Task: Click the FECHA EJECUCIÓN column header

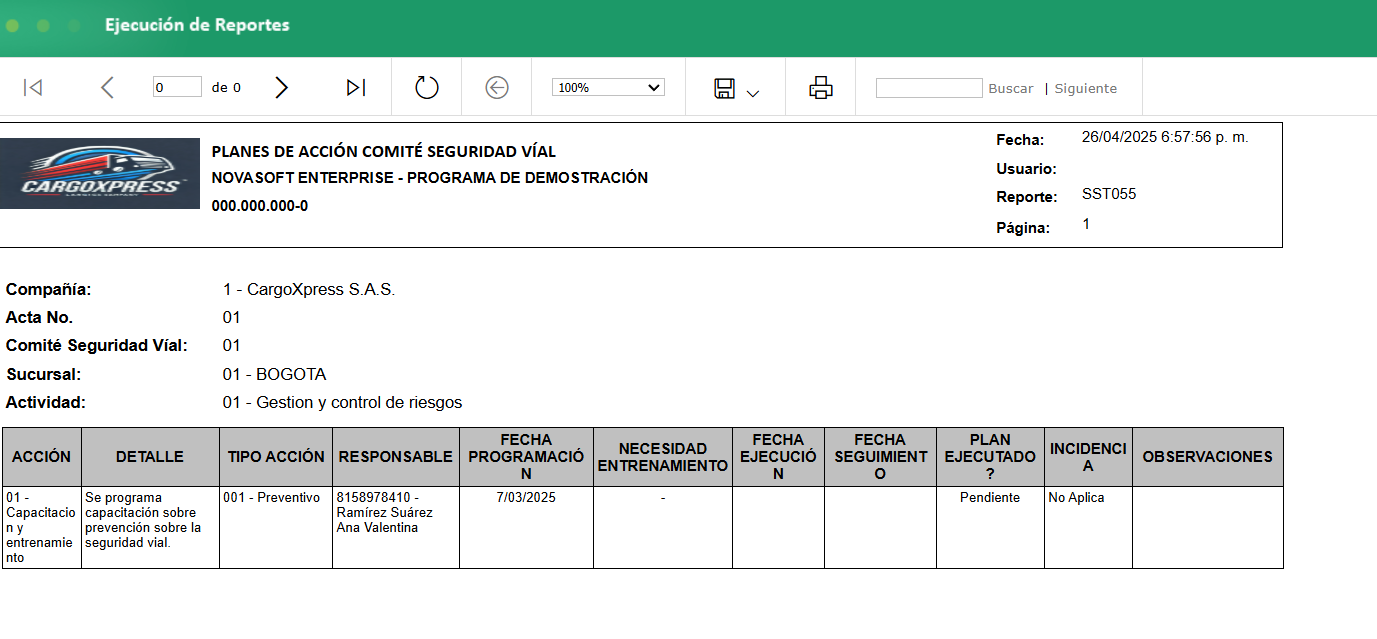Action: [x=778, y=457]
